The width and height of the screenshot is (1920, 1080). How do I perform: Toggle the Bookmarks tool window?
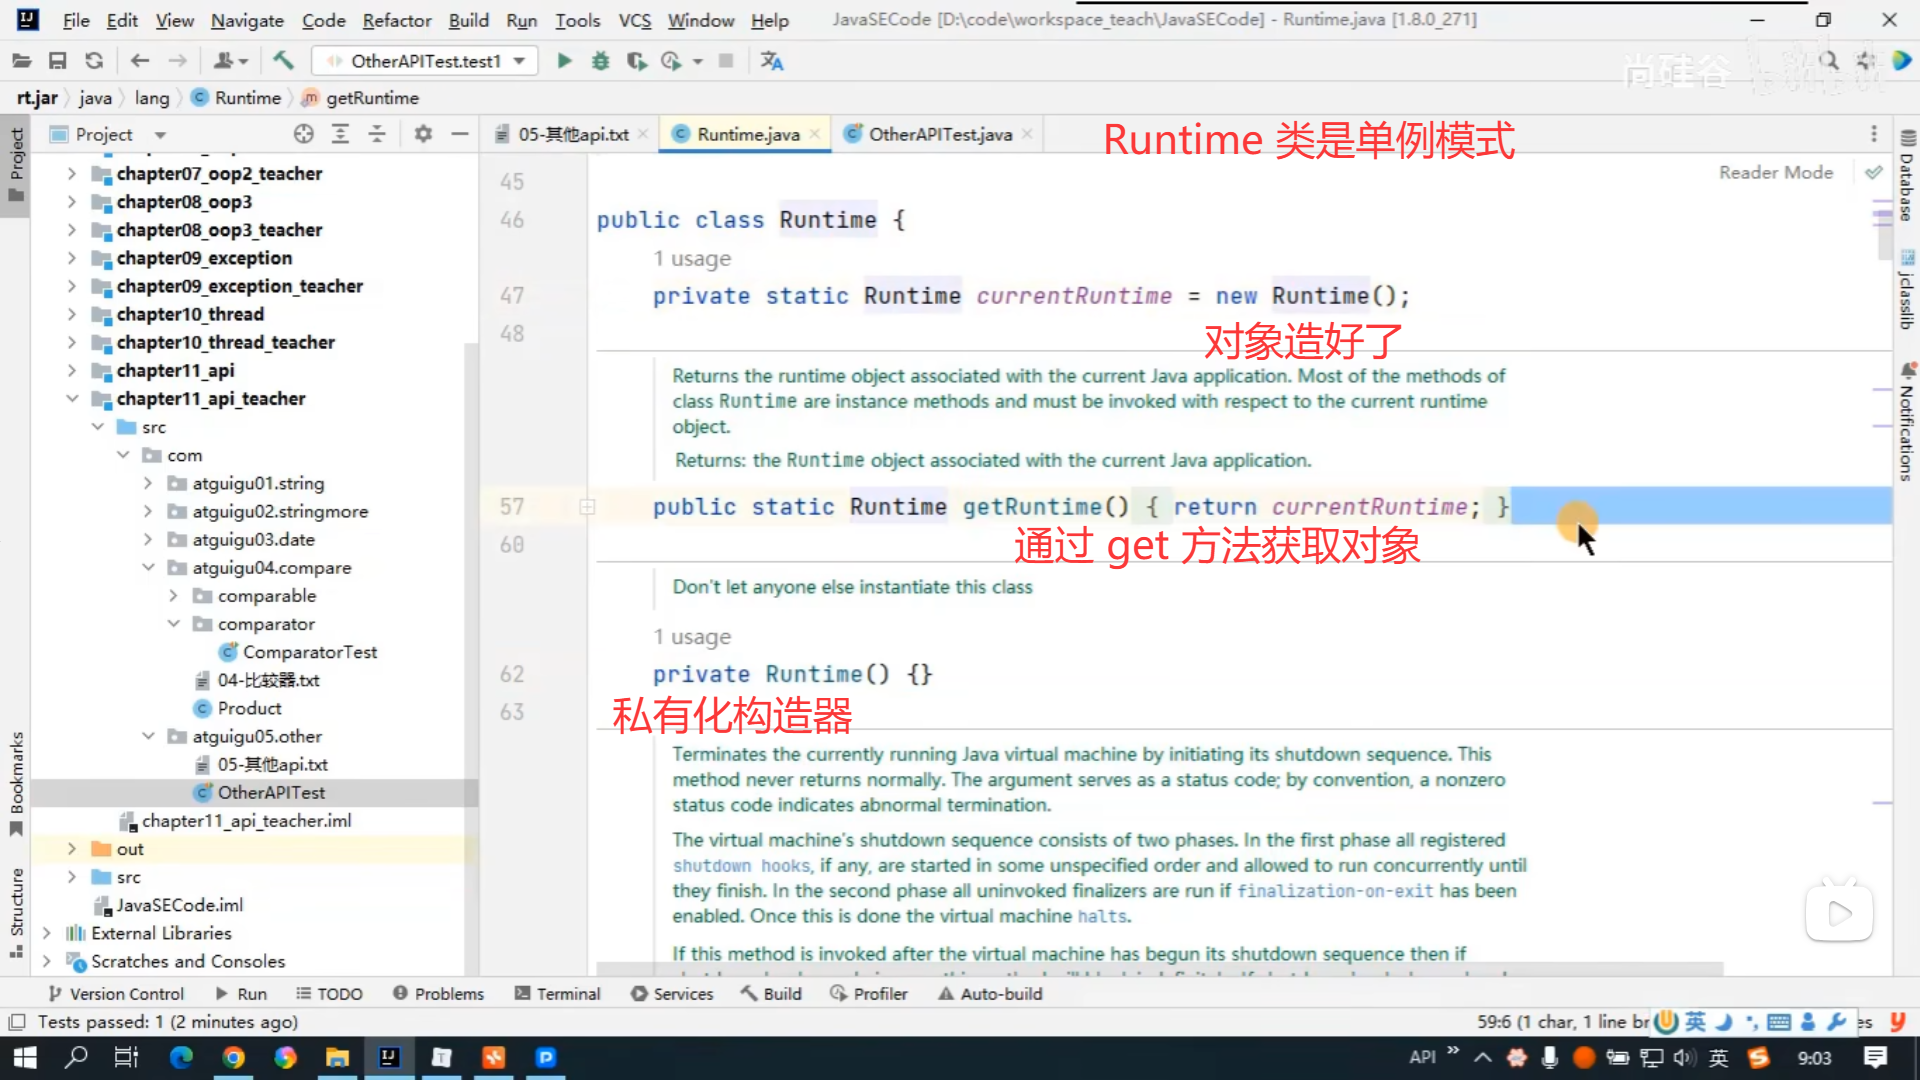[16, 780]
